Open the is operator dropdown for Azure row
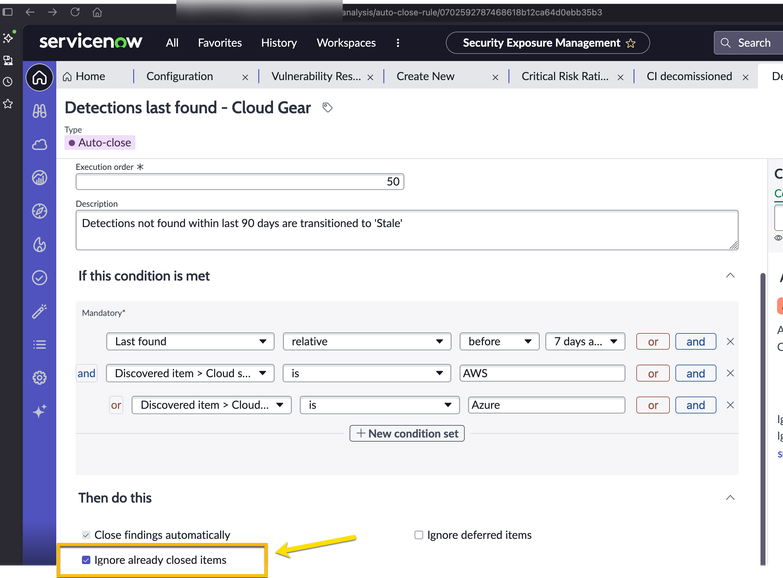 tap(380, 405)
